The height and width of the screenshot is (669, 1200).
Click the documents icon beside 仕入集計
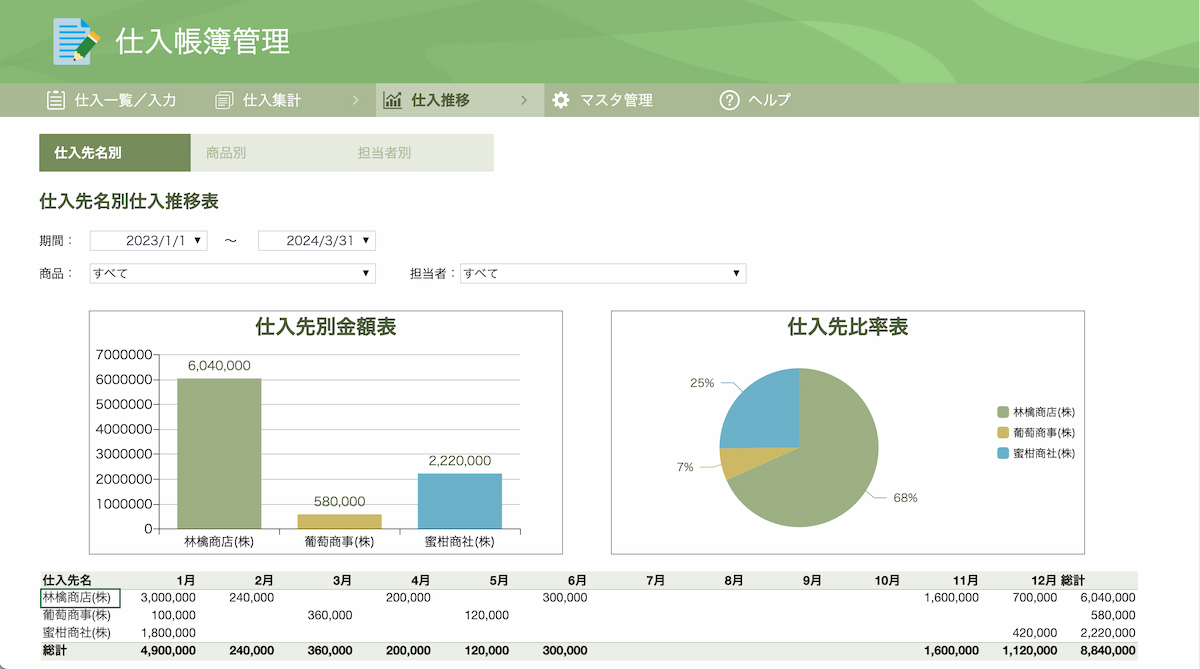click(224, 100)
